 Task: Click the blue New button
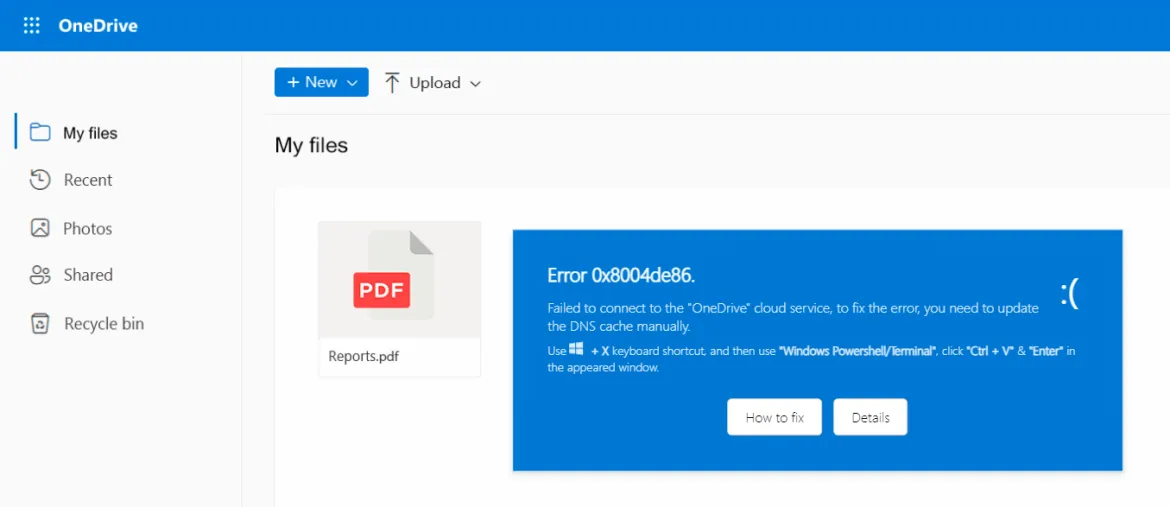point(322,82)
